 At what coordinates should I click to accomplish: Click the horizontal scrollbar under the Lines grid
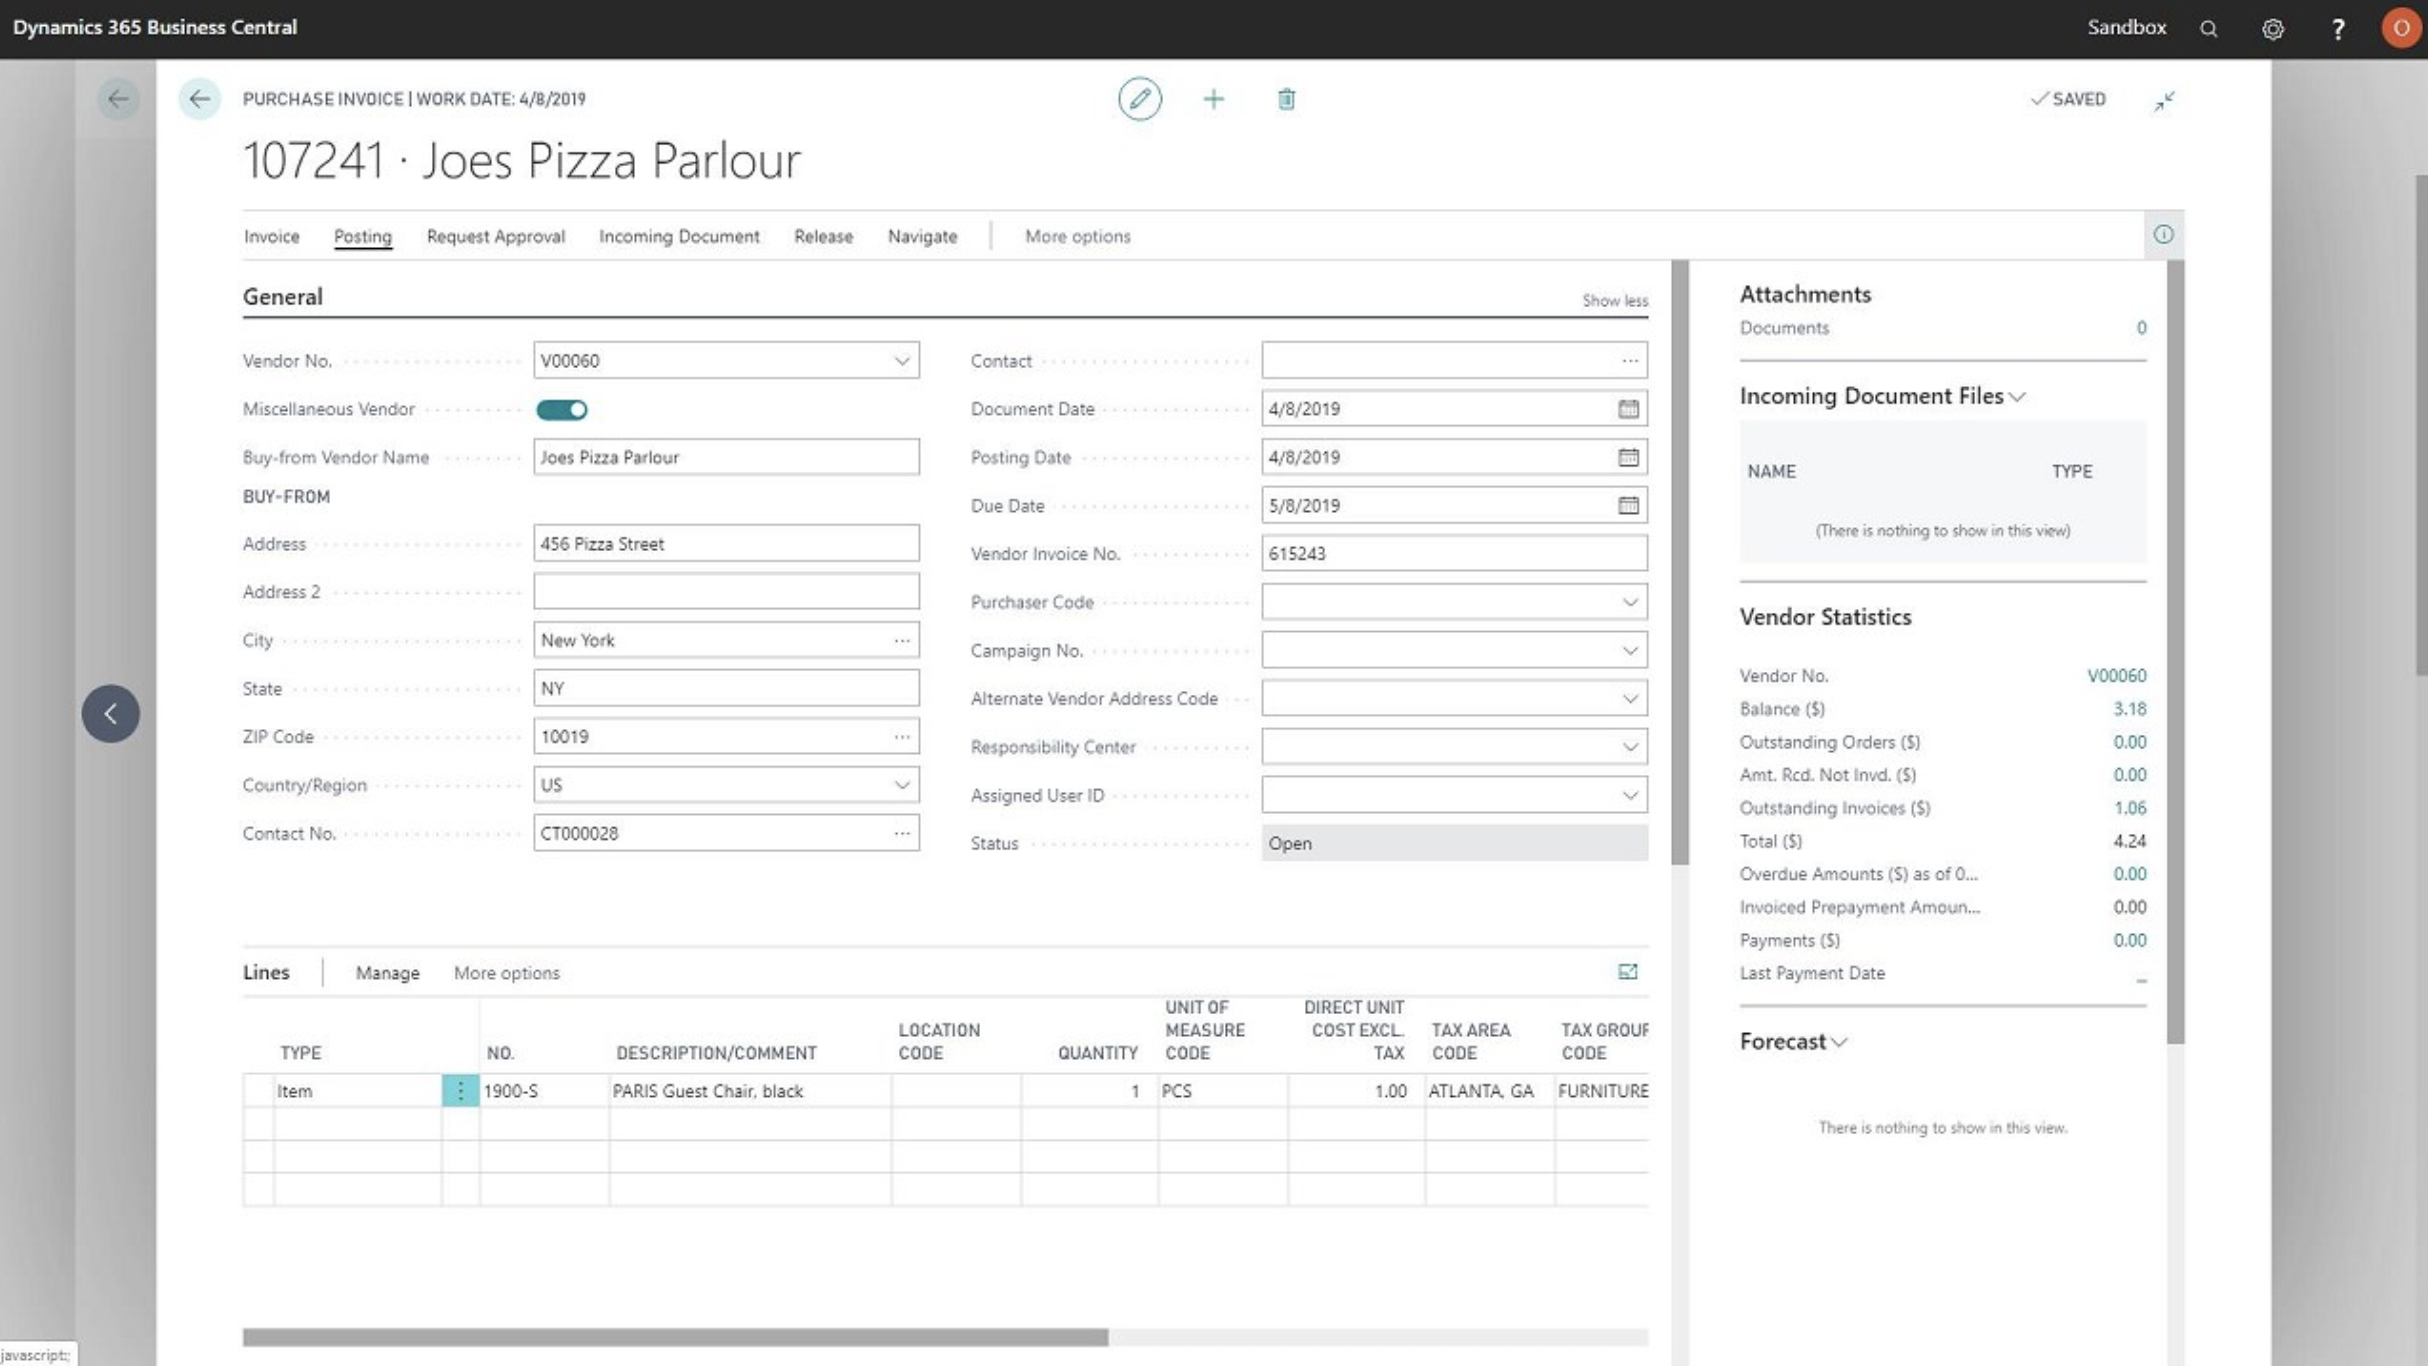pos(675,1337)
